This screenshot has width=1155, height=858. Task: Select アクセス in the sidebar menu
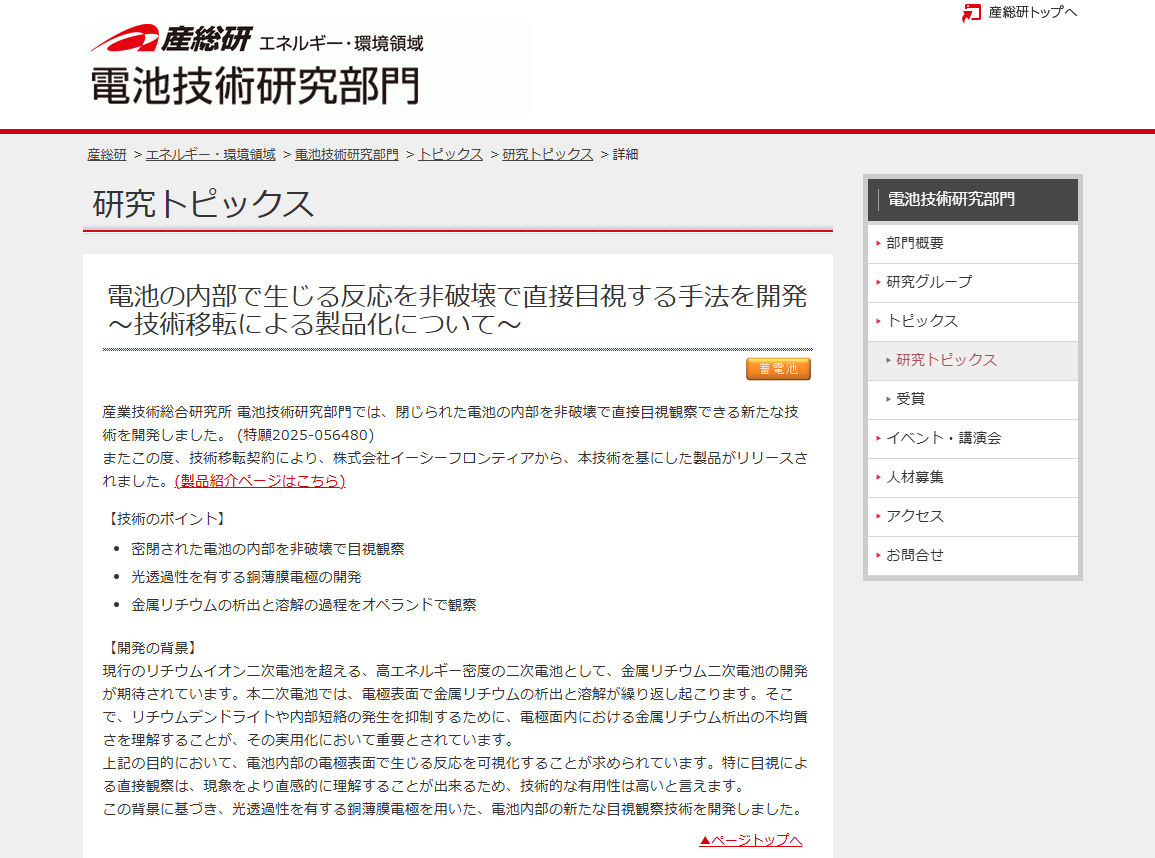click(914, 516)
